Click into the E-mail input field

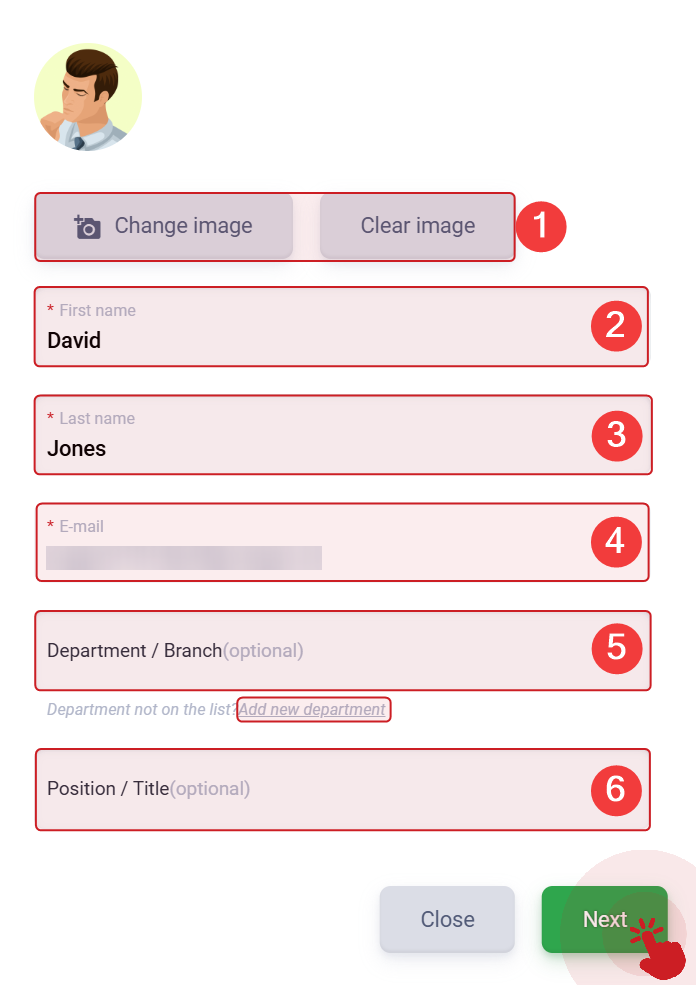(x=342, y=542)
